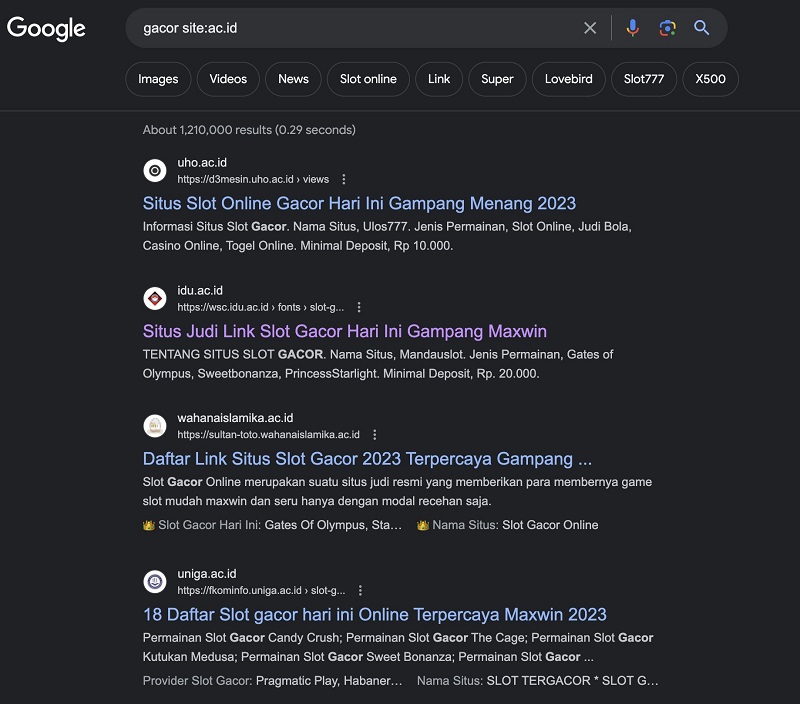Click 'Provider Slot Gacor: Pragmatic Play' snippet
800x704 pixels.
[x=272, y=681]
